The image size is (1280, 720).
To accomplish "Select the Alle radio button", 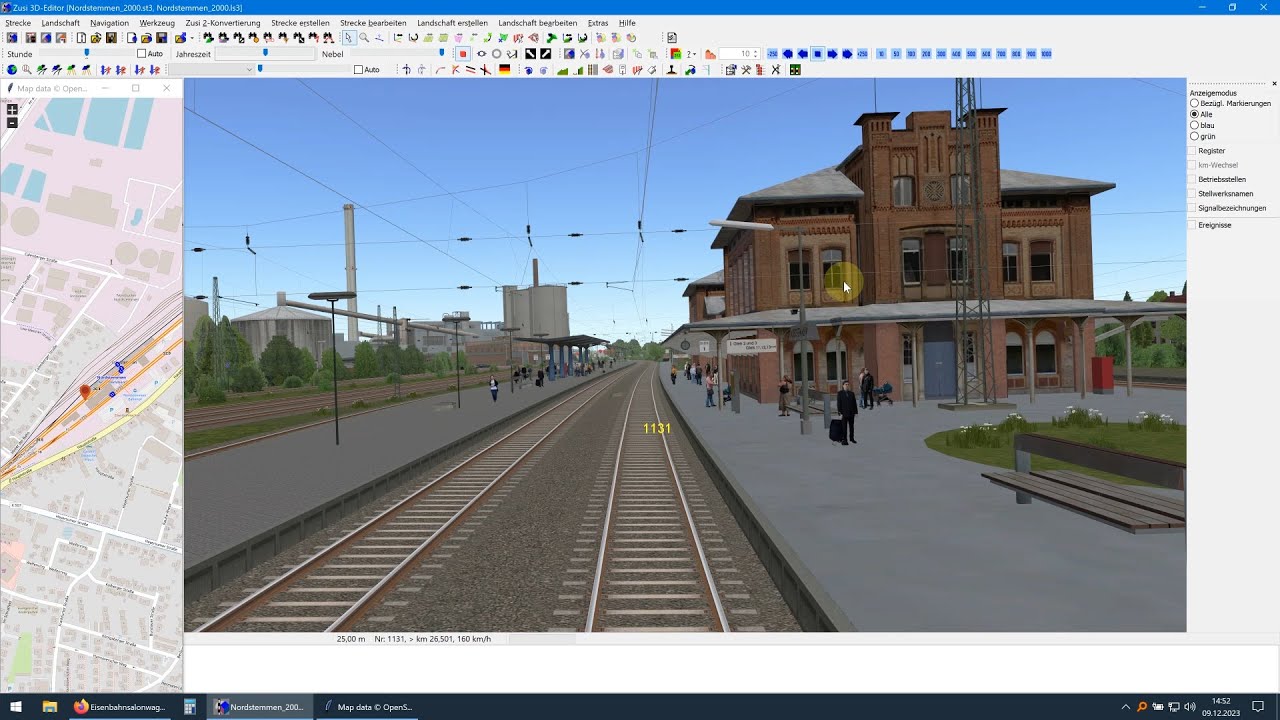I will coord(1194,114).
